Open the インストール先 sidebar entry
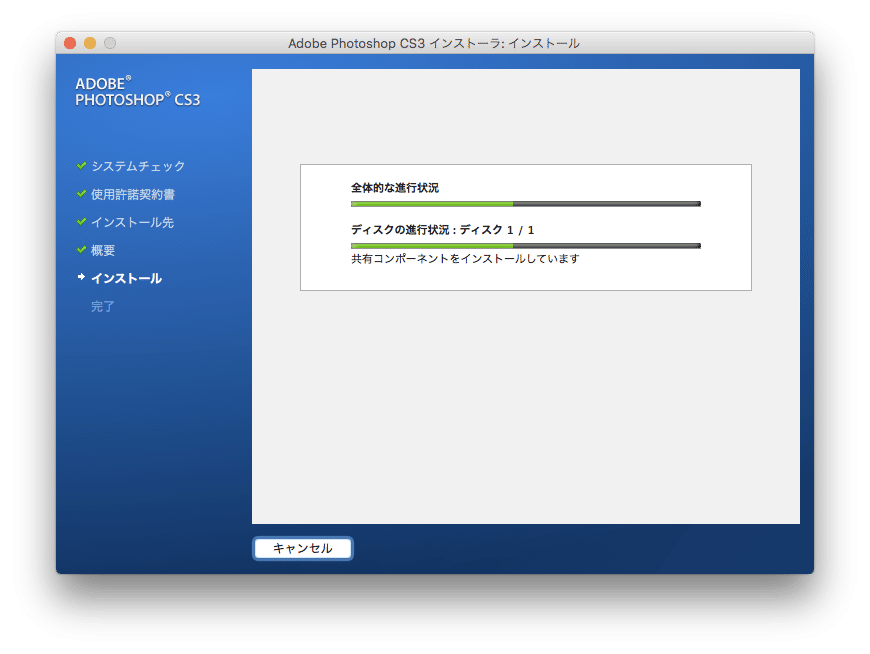Viewport: 870px width, 654px height. click(x=132, y=223)
